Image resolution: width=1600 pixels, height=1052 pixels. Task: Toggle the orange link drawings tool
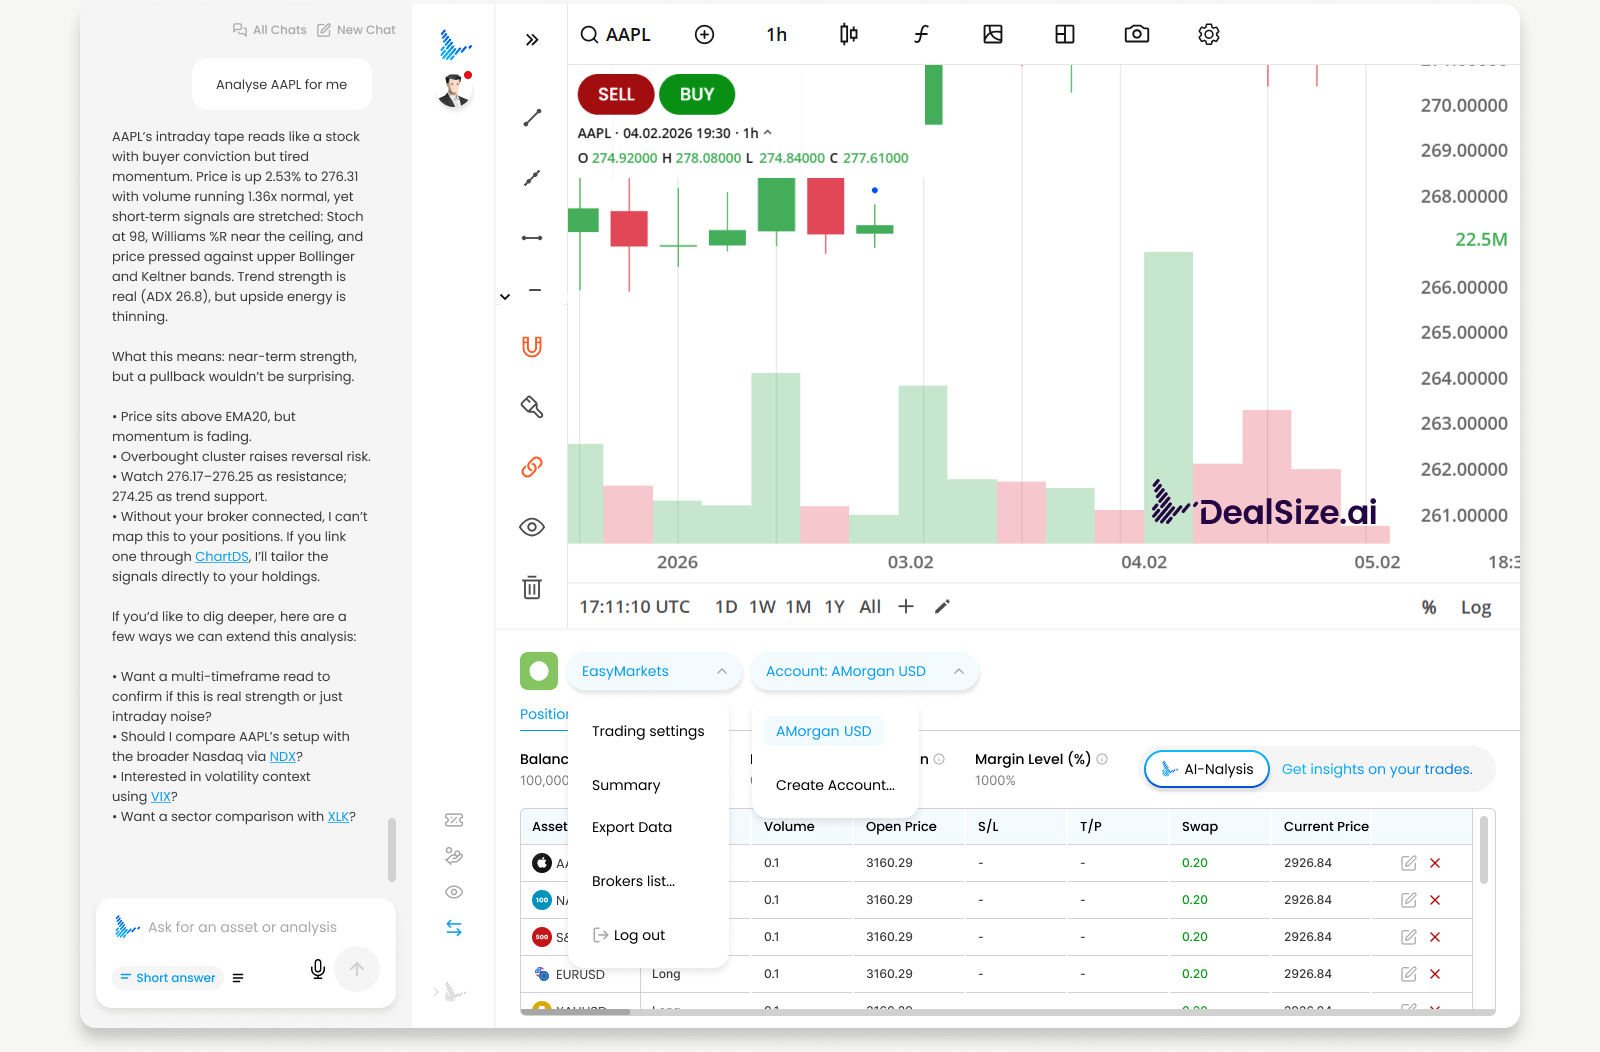click(532, 467)
